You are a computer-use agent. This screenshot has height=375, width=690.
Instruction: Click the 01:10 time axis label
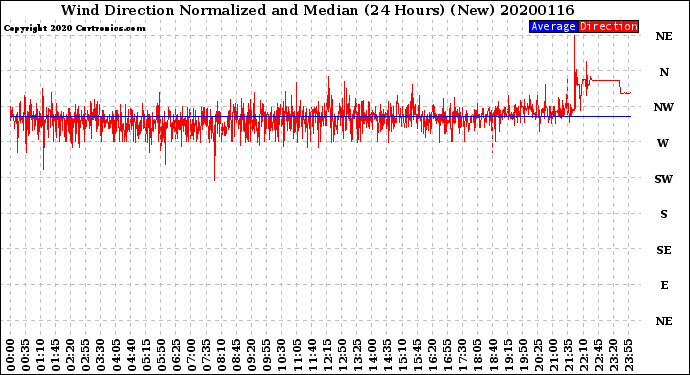pos(40,355)
